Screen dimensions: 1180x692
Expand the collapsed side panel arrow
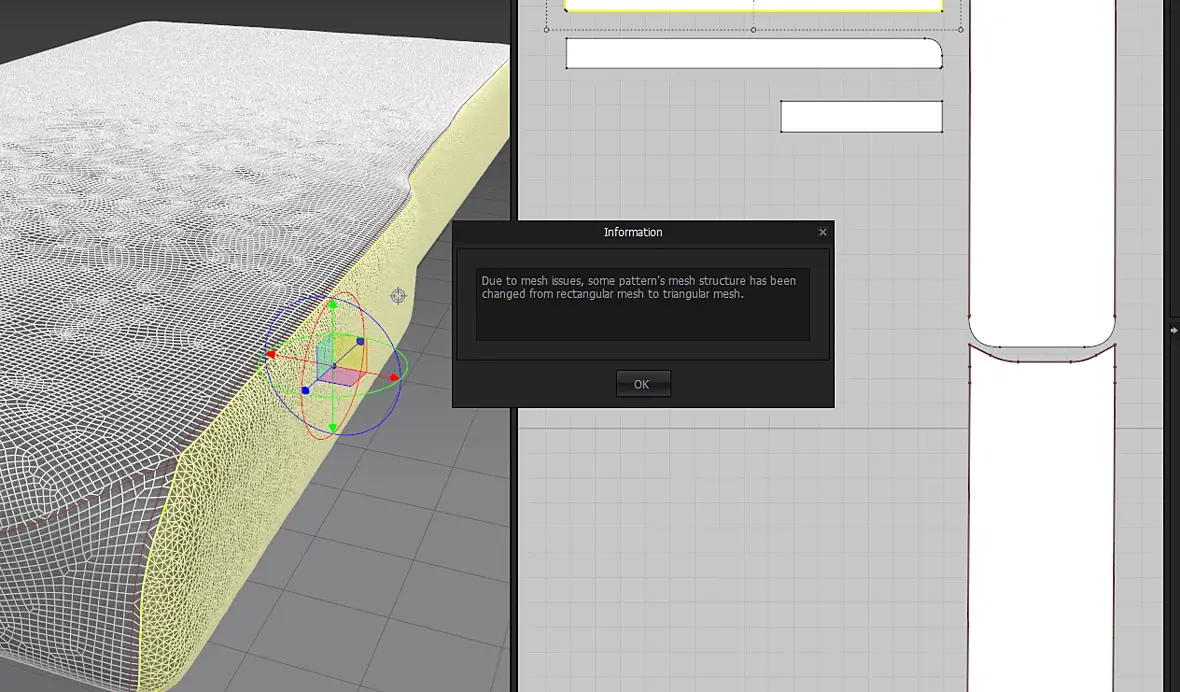tap(1173, 330)
